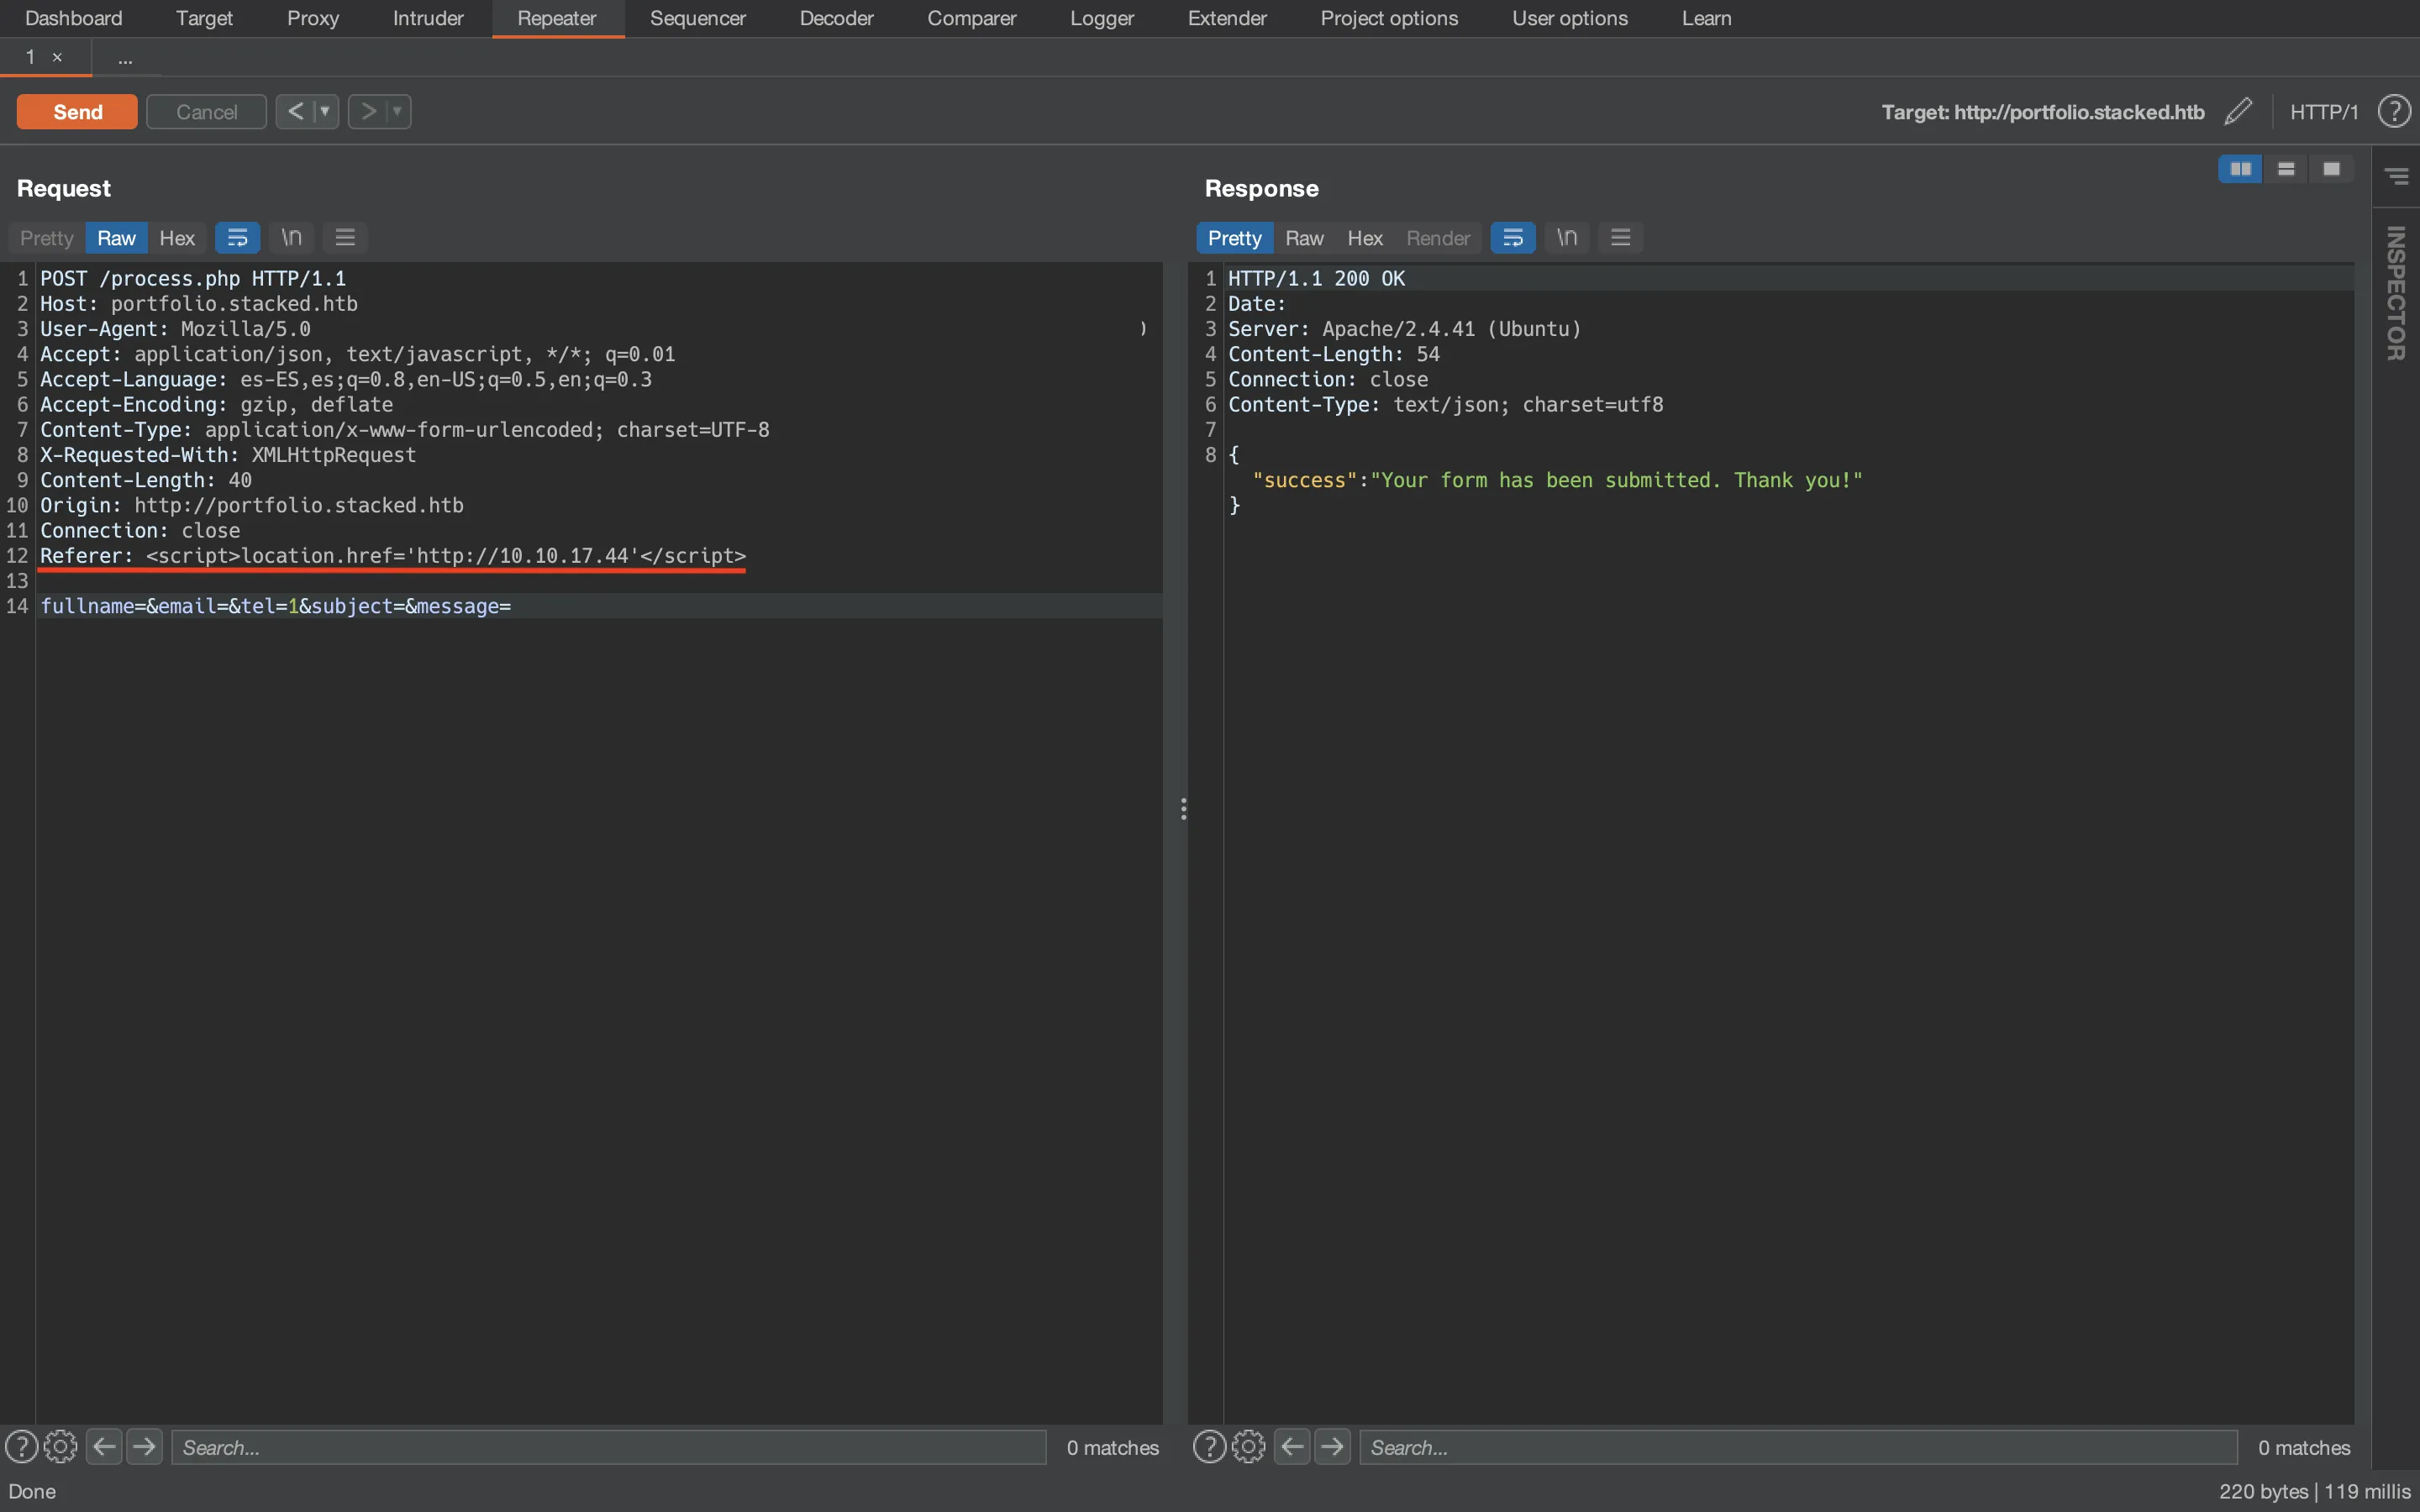The height and width of the screenshot is (1512, 2420).
Task: Toggle word wrap in Request pane
Action: (237, 238)
